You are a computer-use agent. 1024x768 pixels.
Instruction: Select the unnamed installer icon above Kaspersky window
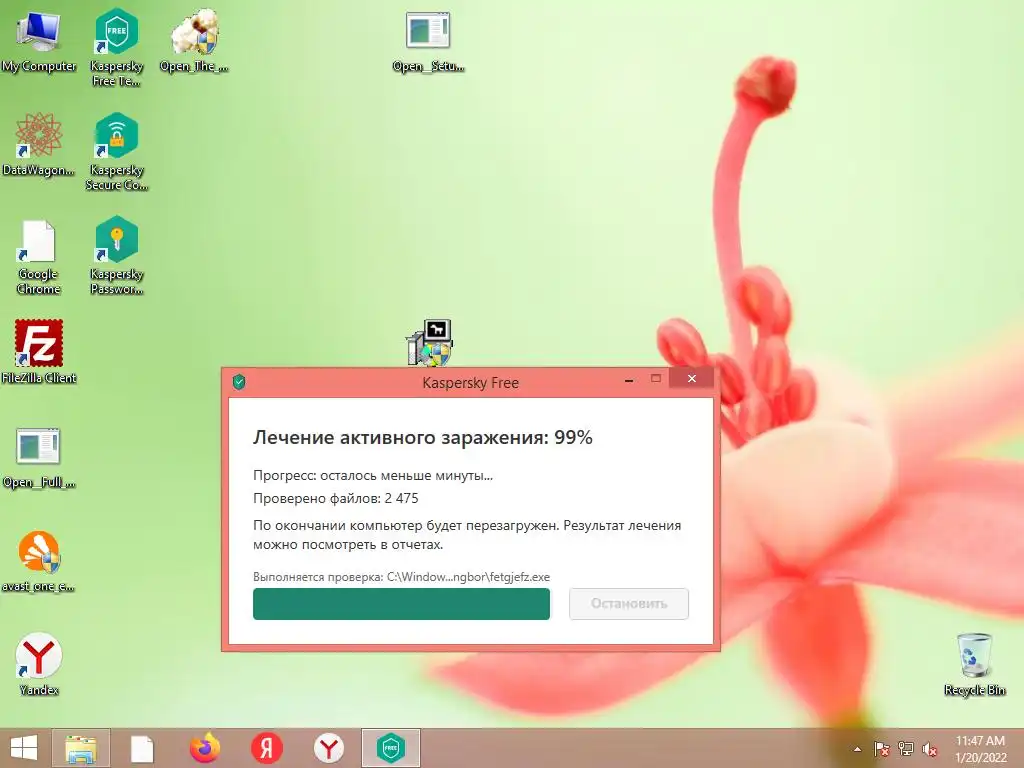[x=430, y=342]
